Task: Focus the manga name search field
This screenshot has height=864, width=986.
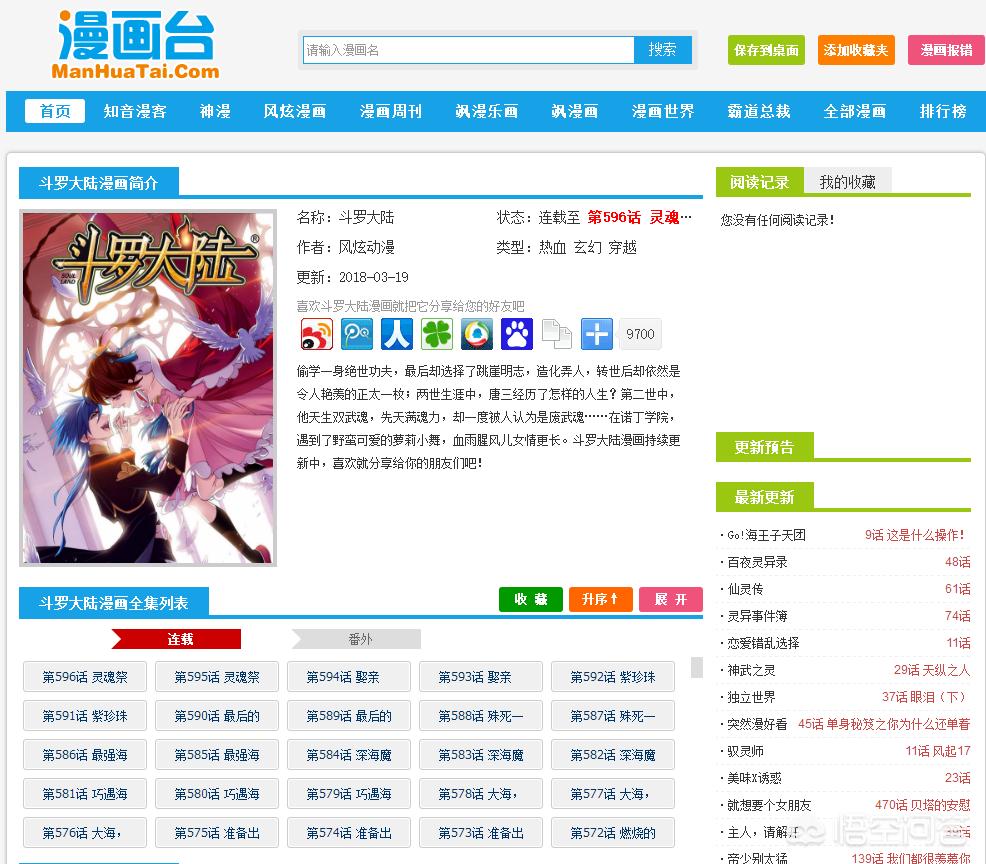Action: pyautogui.click(x=468, y=50)
